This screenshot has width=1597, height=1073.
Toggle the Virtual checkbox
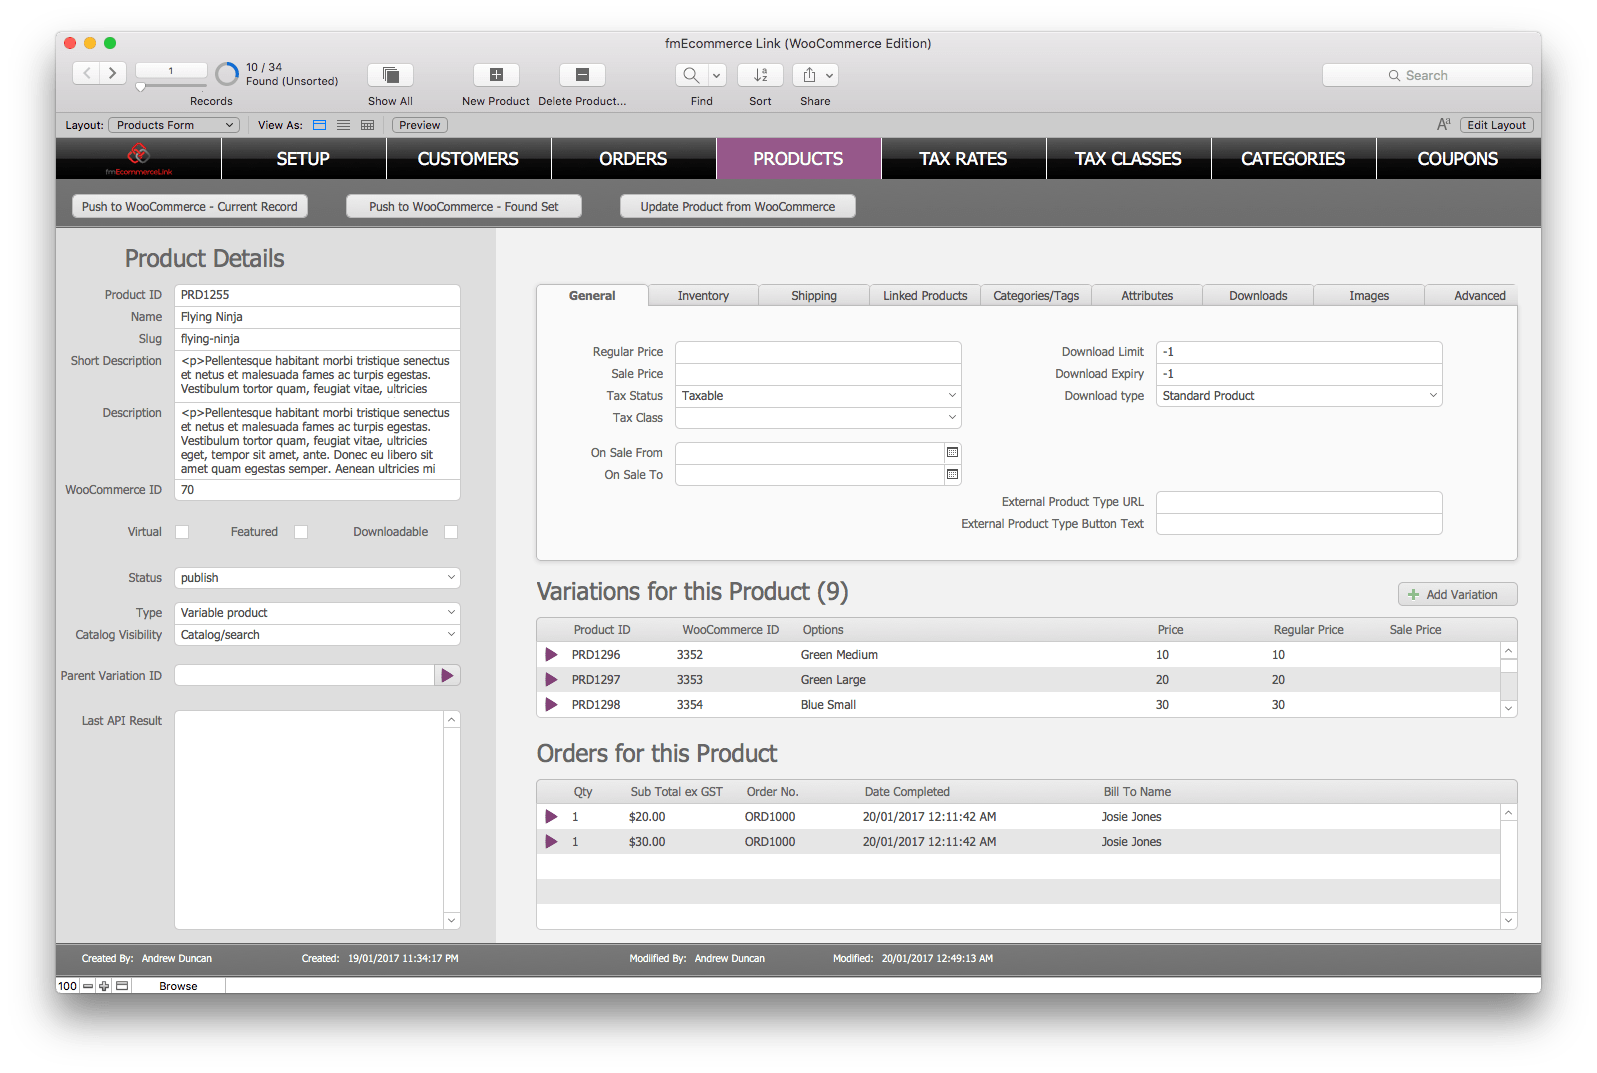pyautogui.click(x=182, y=532)
